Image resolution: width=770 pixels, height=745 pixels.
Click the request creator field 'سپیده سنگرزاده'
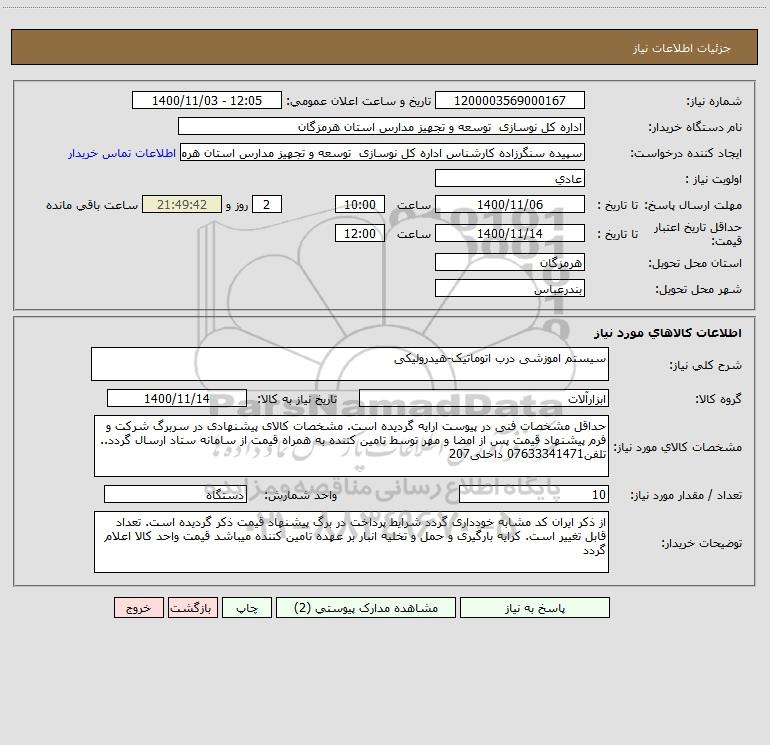click(x=383, y=152)
